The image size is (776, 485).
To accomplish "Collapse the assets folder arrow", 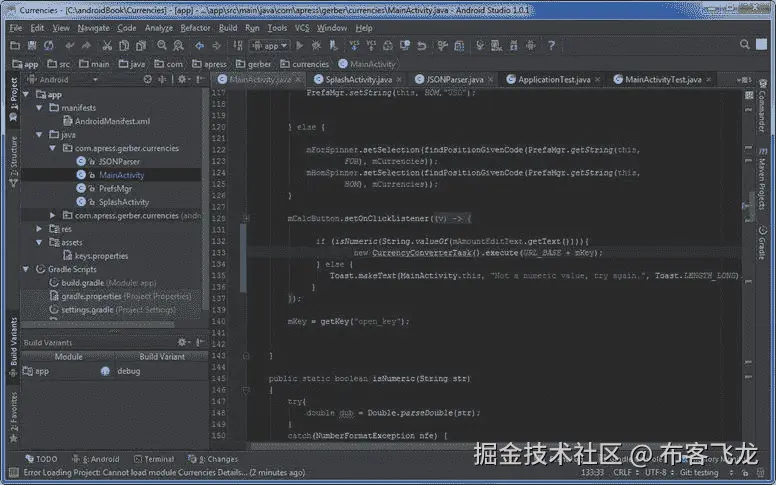I will [x=39, y=242].
